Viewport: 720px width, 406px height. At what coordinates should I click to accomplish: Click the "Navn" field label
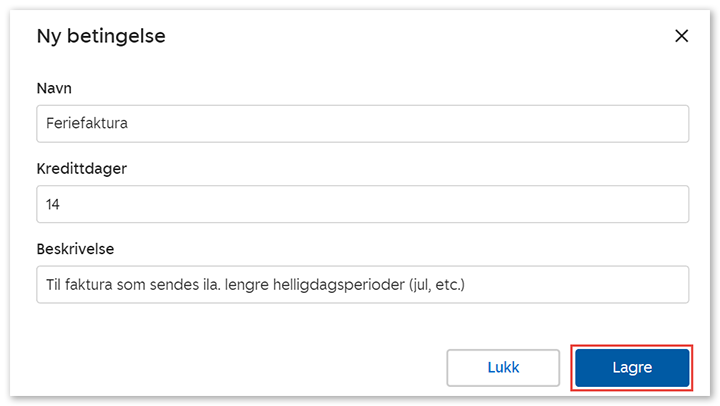click(54, 88)
